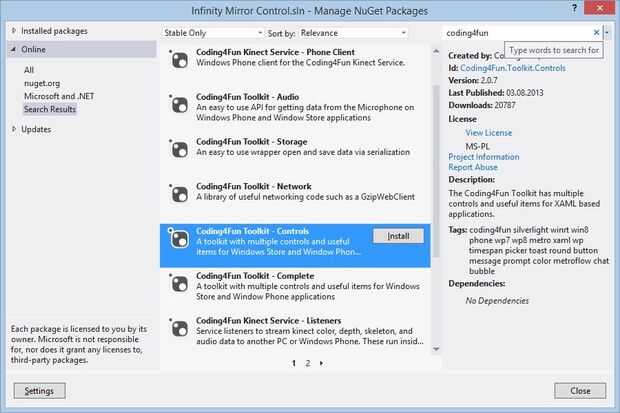Click the No Dependencies text
Screen dimensions: 620x413
(497, 301)
